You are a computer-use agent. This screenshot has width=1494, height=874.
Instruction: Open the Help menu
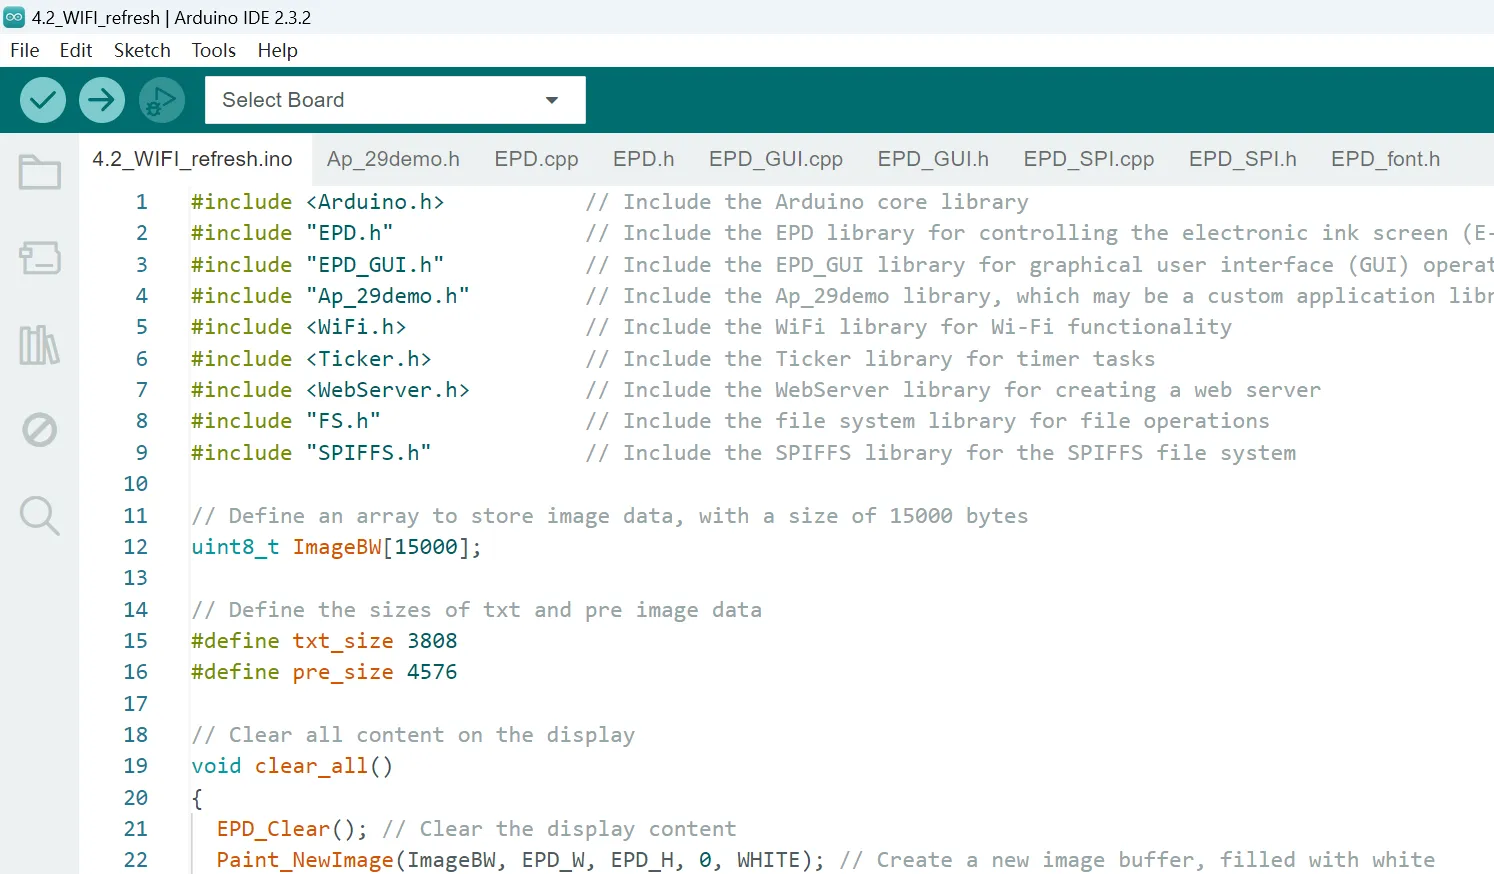[x=277, y=50]
